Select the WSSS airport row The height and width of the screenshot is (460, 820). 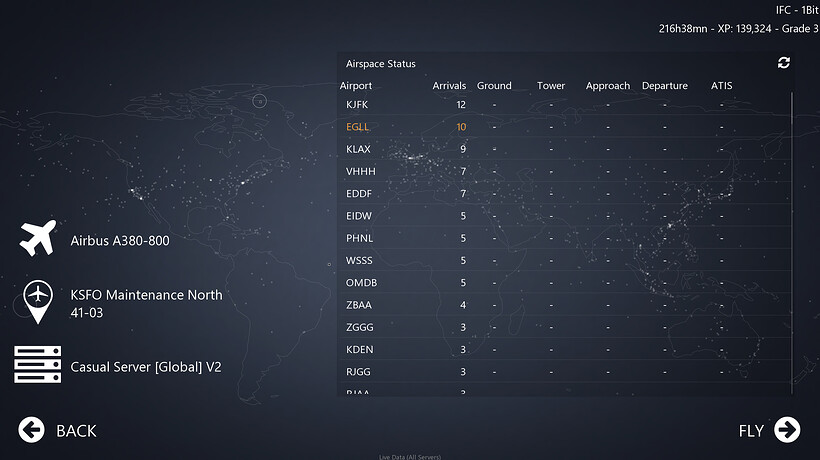565,260
